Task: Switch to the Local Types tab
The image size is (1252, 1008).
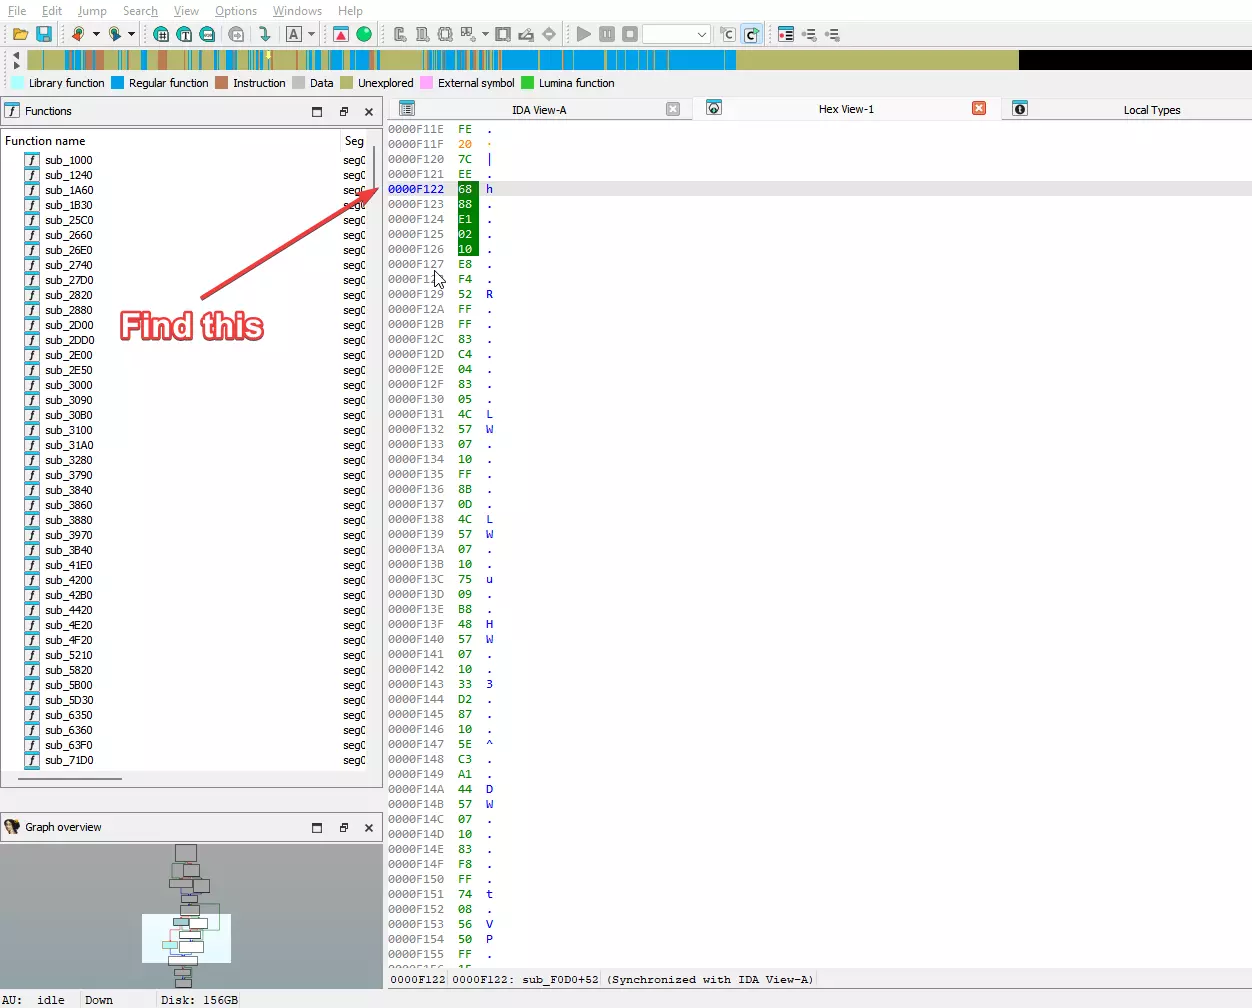Action: [x=1151, y=109]
